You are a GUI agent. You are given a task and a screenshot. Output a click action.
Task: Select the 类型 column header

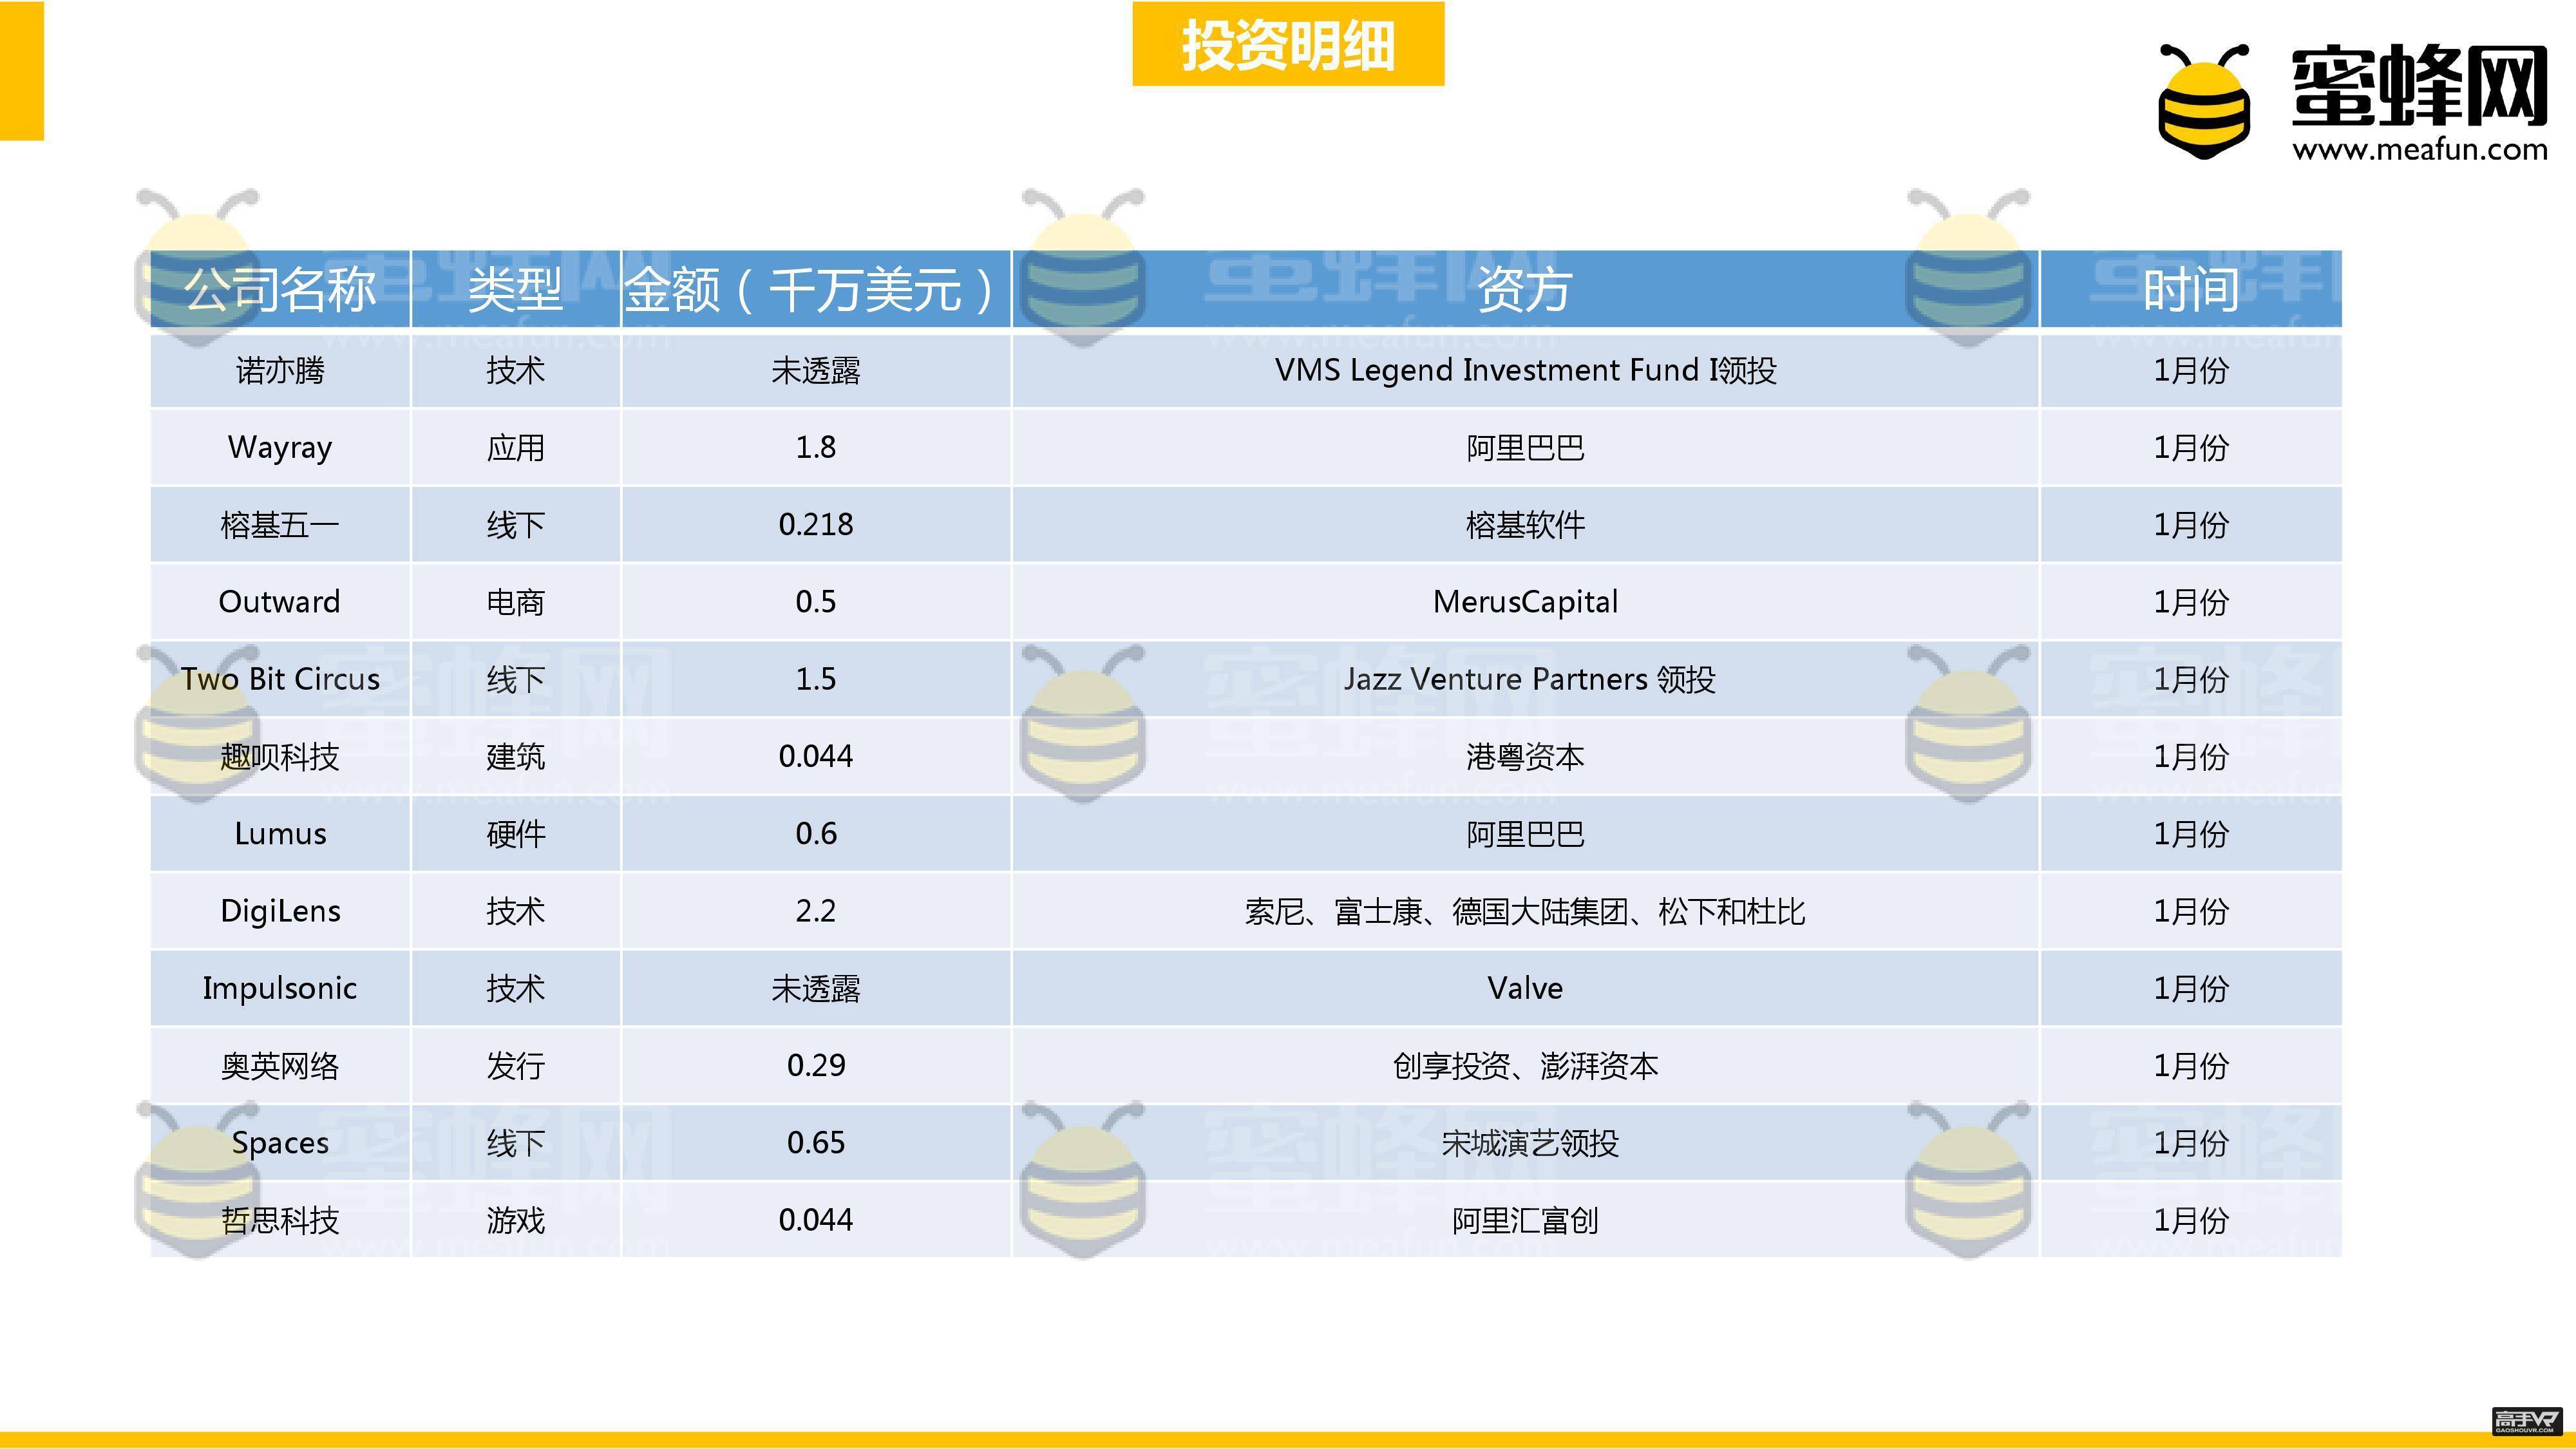point(515,290)
